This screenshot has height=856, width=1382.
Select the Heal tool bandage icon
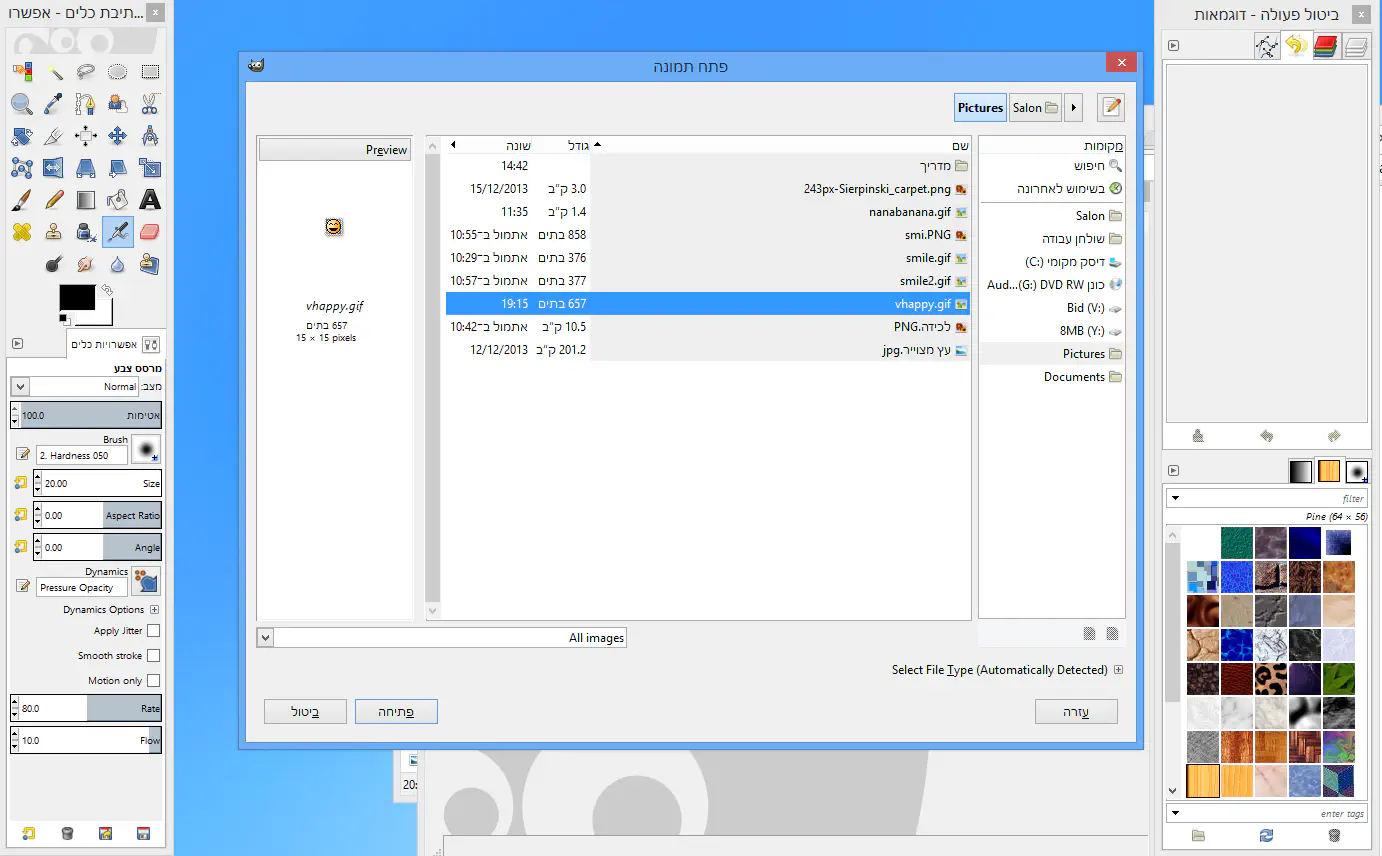point(21,232)
